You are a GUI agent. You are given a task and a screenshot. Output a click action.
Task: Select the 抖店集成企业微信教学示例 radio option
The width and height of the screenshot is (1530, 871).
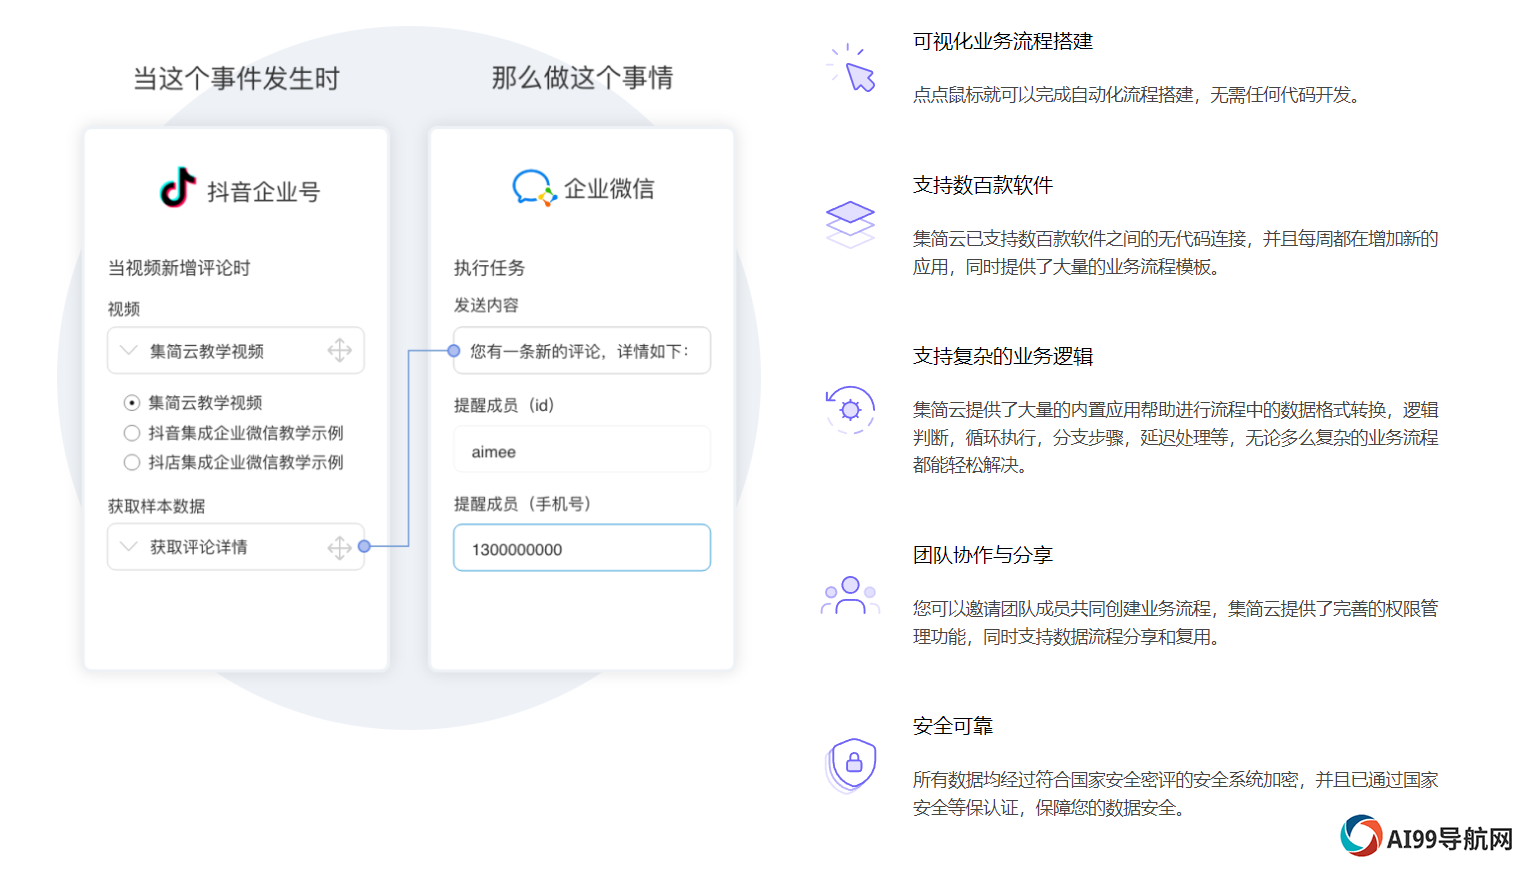pyautogui.click(x=132, y=462)
